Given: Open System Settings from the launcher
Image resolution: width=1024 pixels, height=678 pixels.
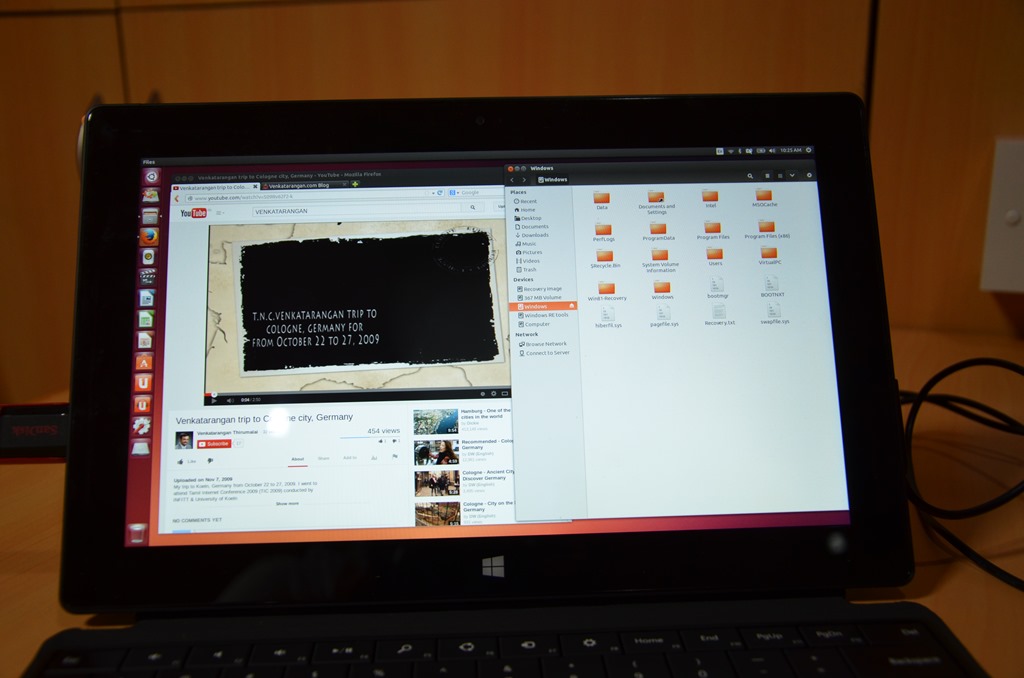Looking at the screenshot, I should [142, 426].
